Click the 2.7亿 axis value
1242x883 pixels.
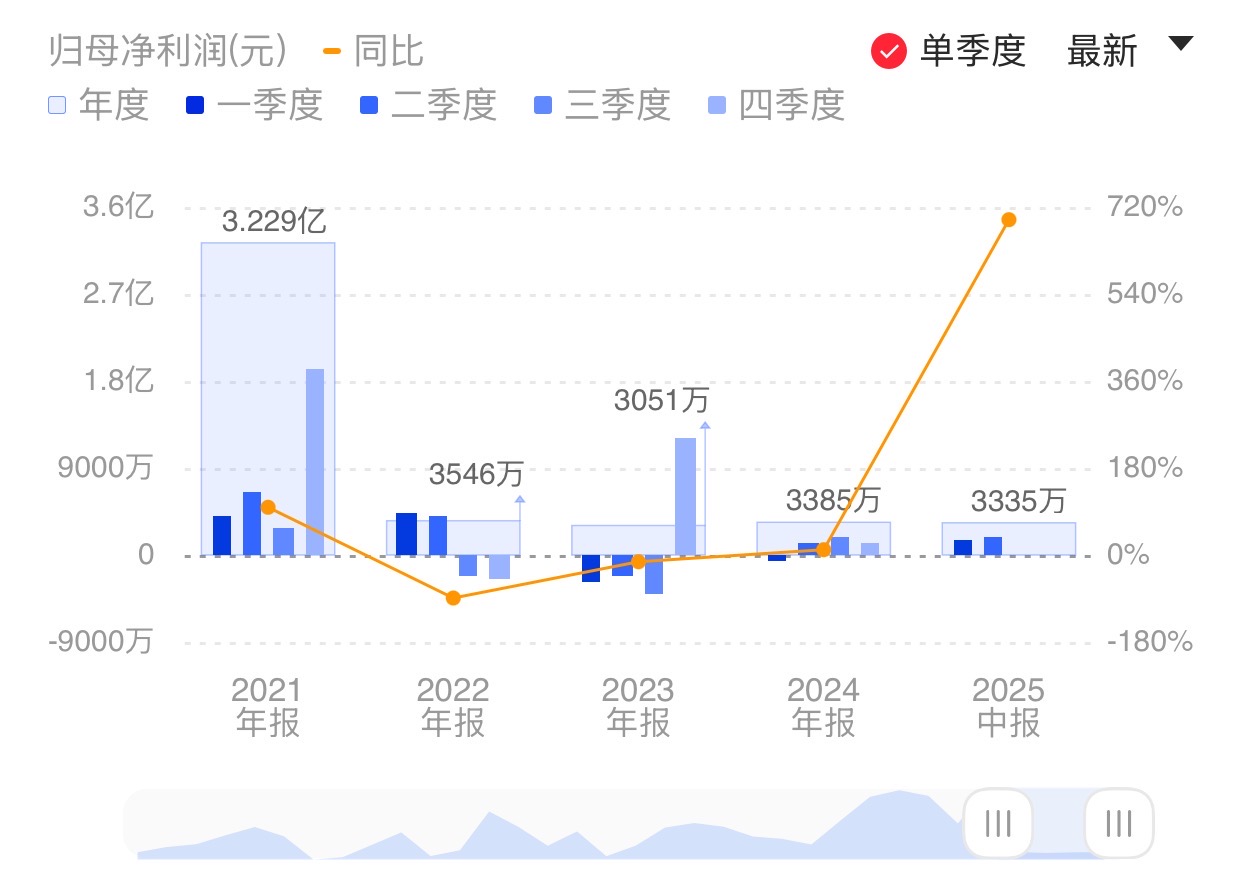pyautogui.click(x=118, y=294)
